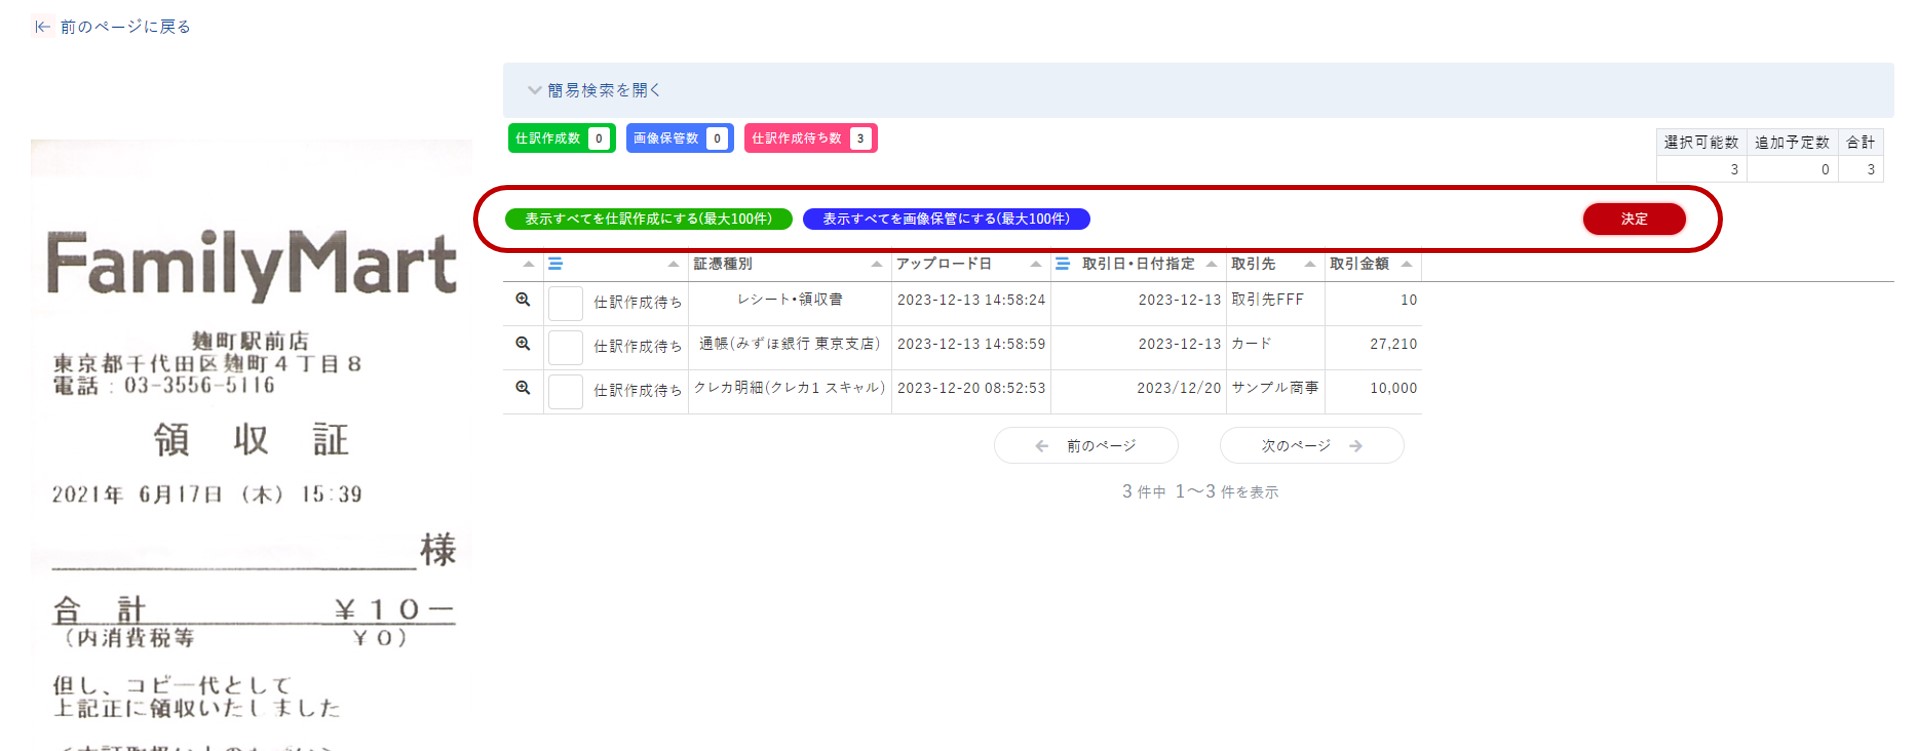Confirm with the red 決定 button
Screen dimensions: 1917x751
tap(1634, 219)
